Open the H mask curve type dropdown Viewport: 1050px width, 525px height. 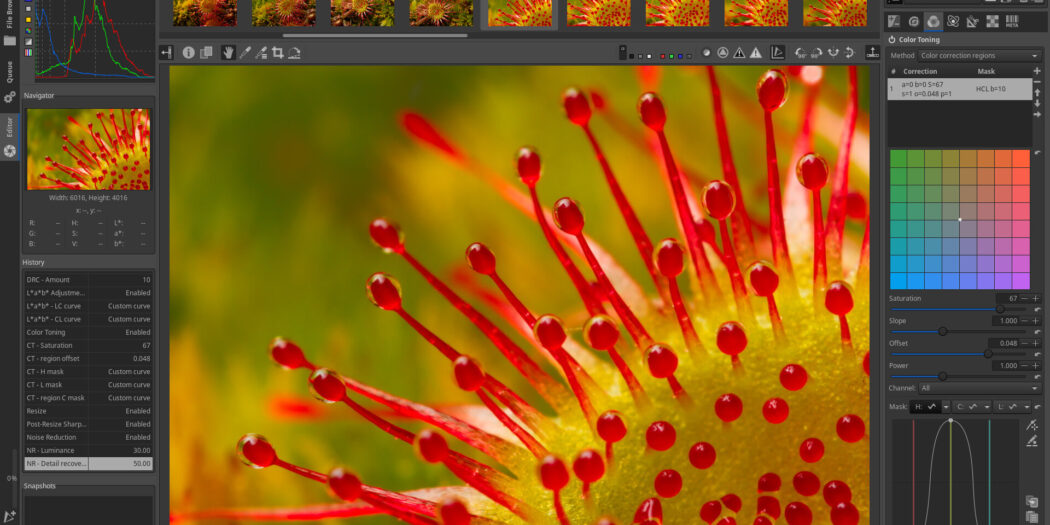946,406
